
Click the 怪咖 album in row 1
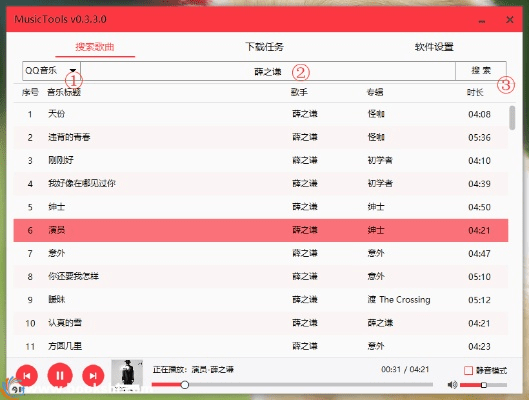[376, 114]
